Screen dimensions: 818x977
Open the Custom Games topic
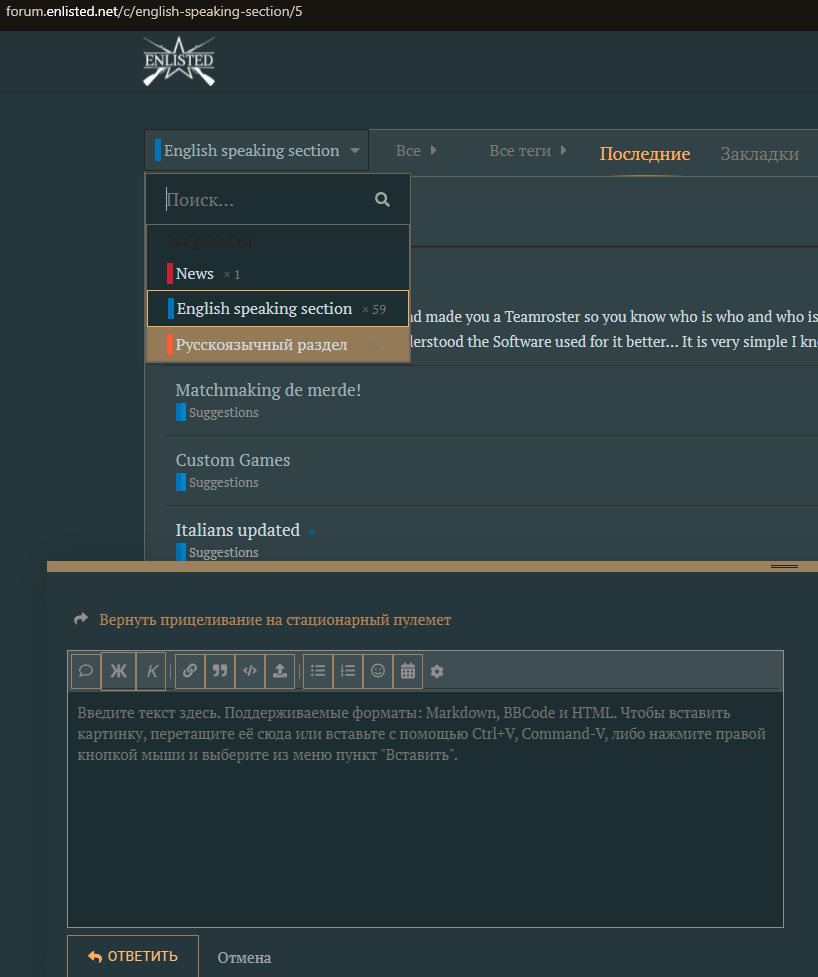[x=232, y=460]
